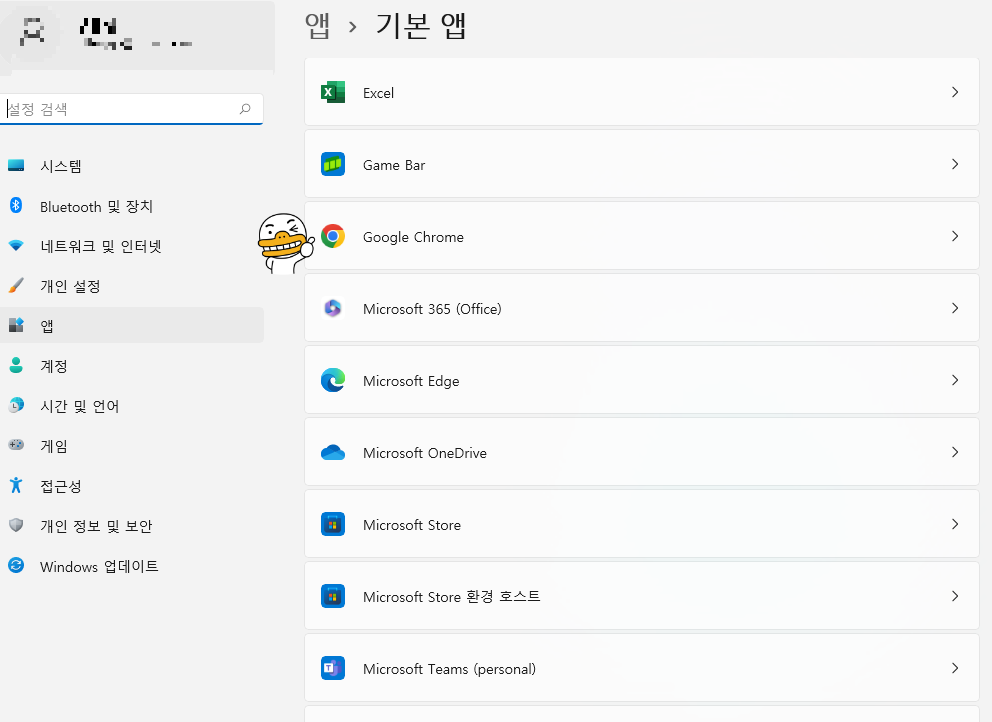Open Microsoft OneDrive default settings
This screenshot has width=992, height=722.
[642, 452]
